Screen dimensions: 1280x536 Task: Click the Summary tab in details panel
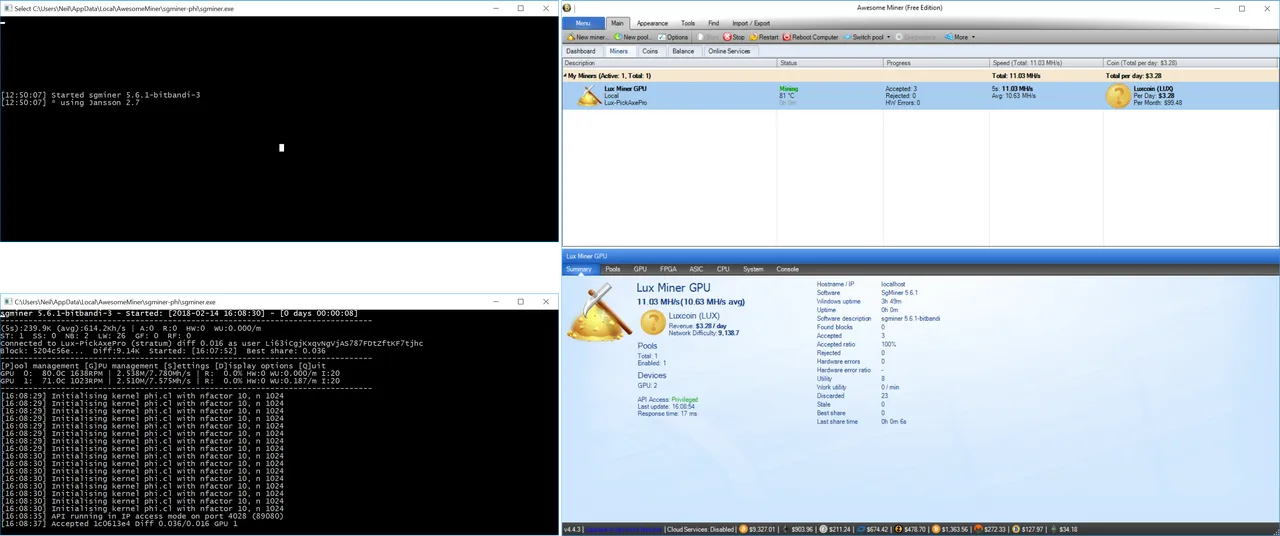pos(579,269)
